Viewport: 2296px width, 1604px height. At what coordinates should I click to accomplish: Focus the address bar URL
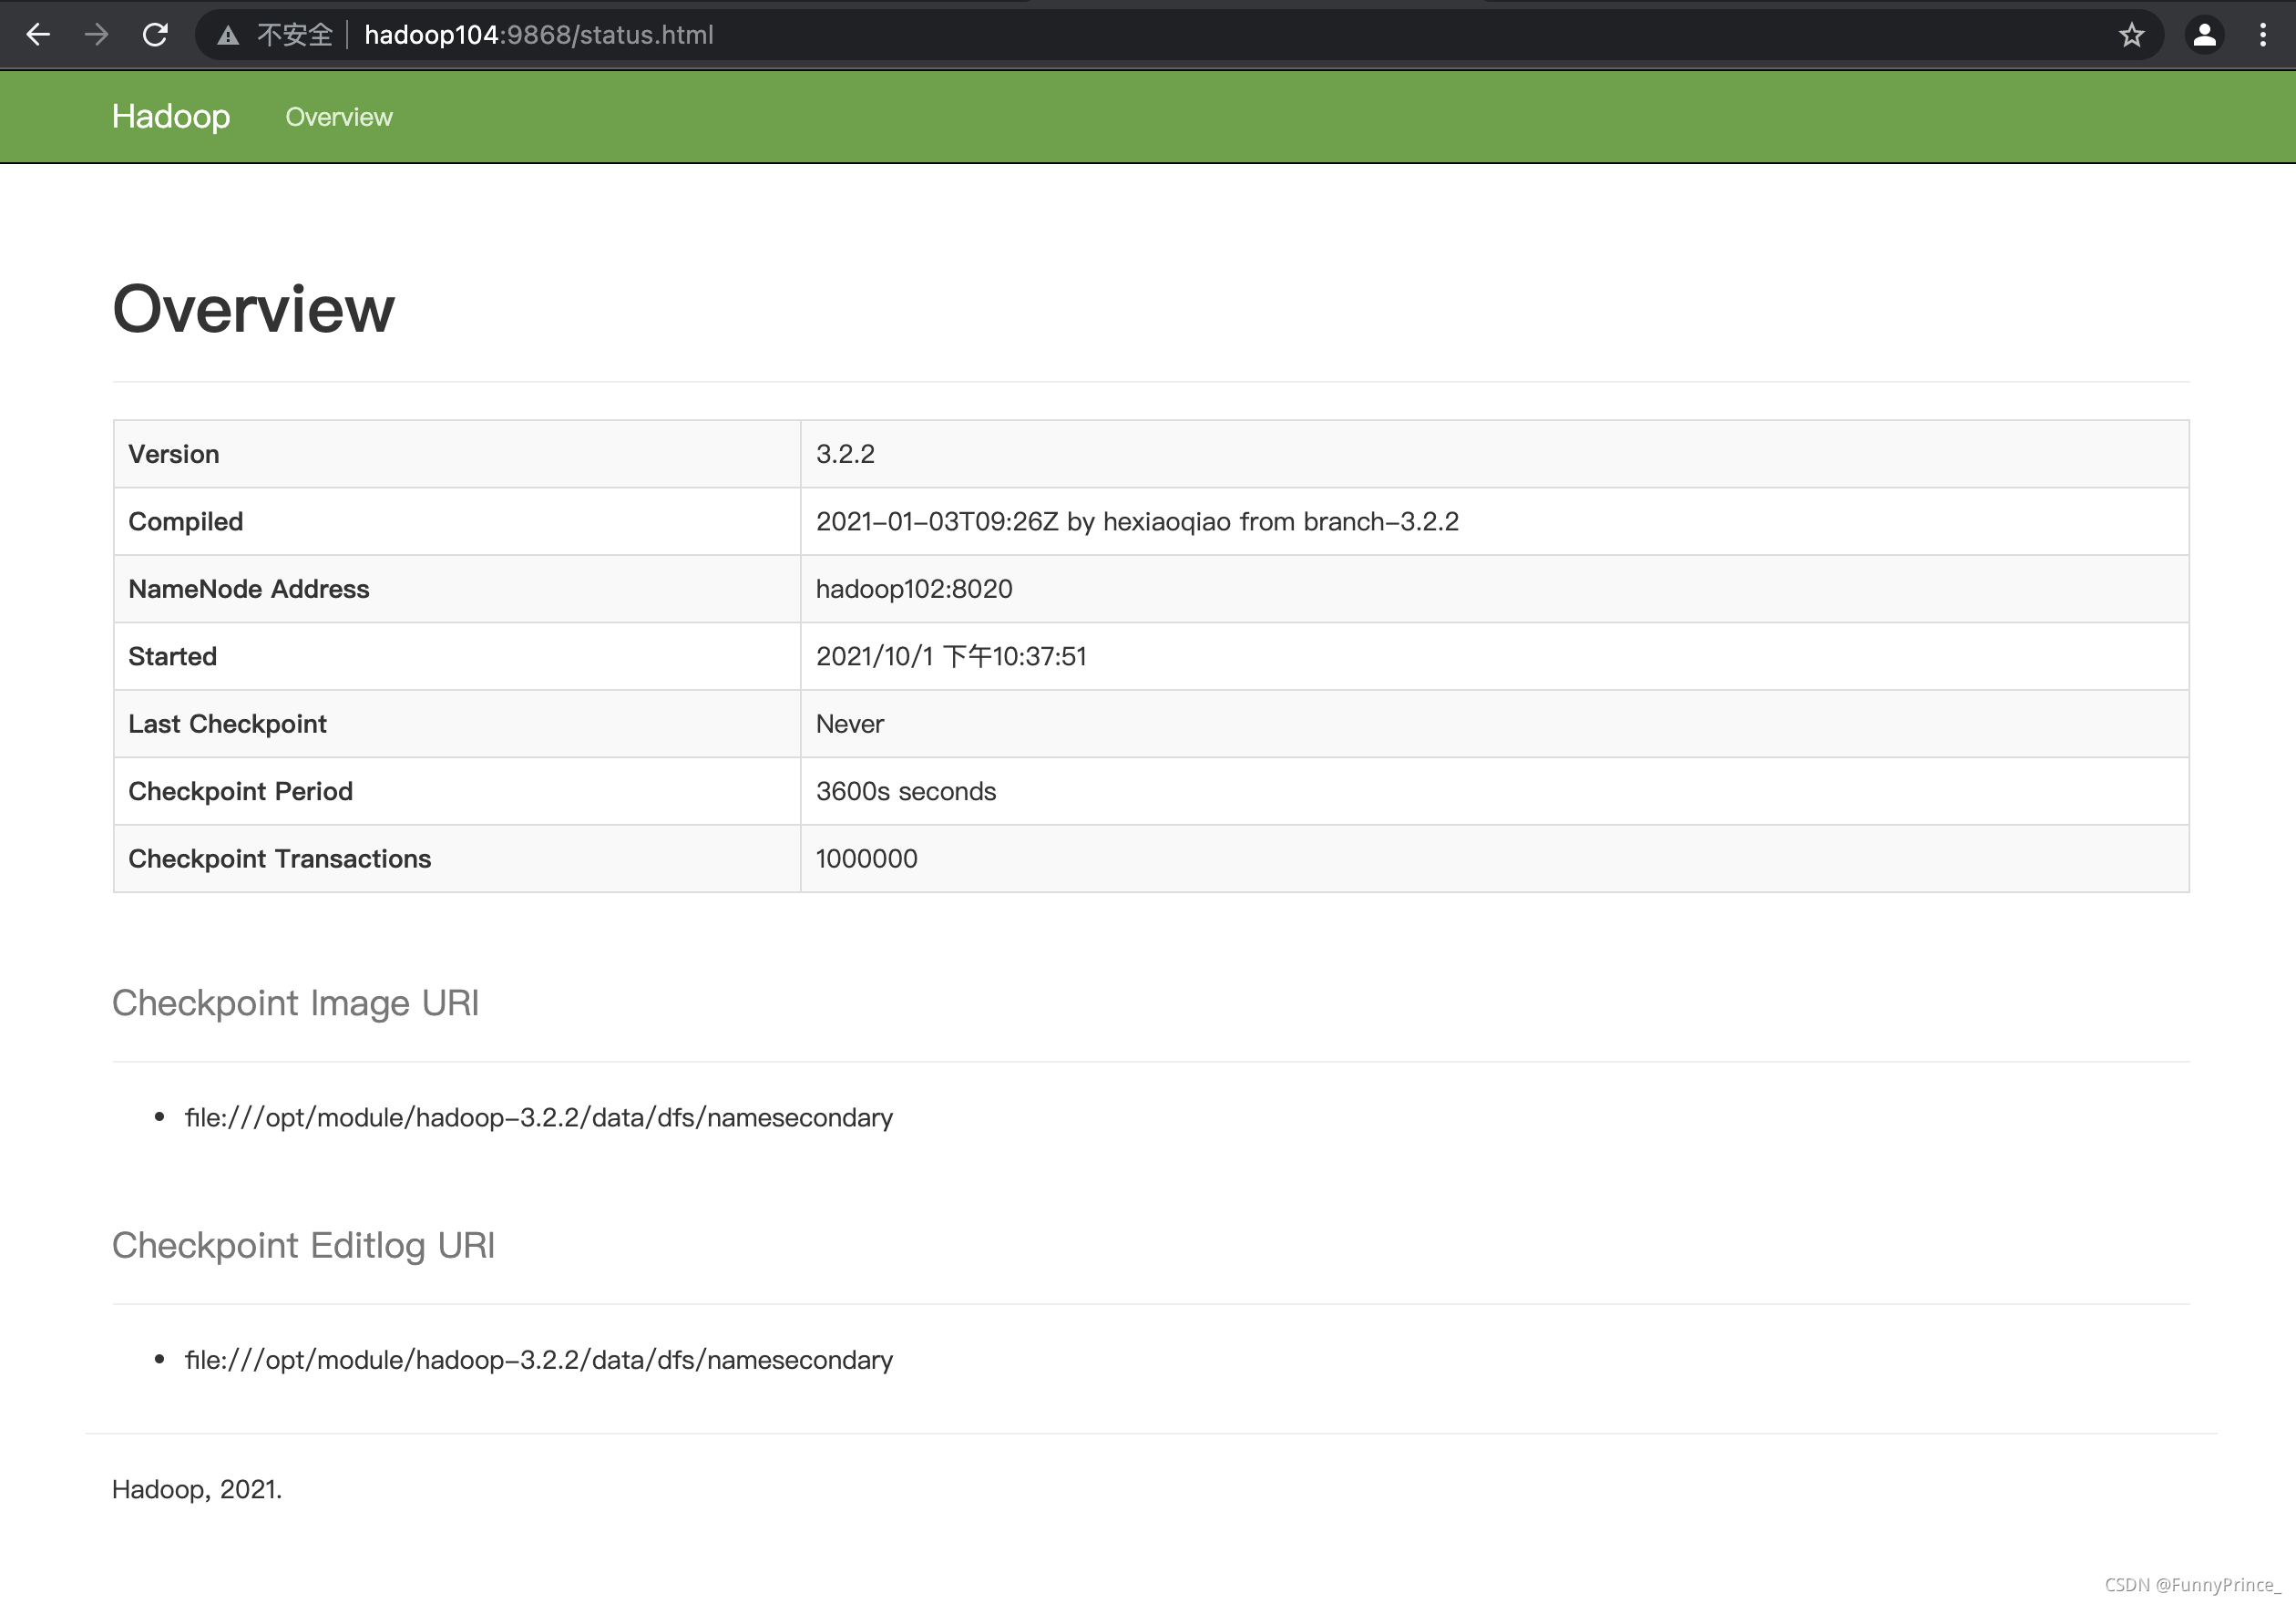point(539,35)
